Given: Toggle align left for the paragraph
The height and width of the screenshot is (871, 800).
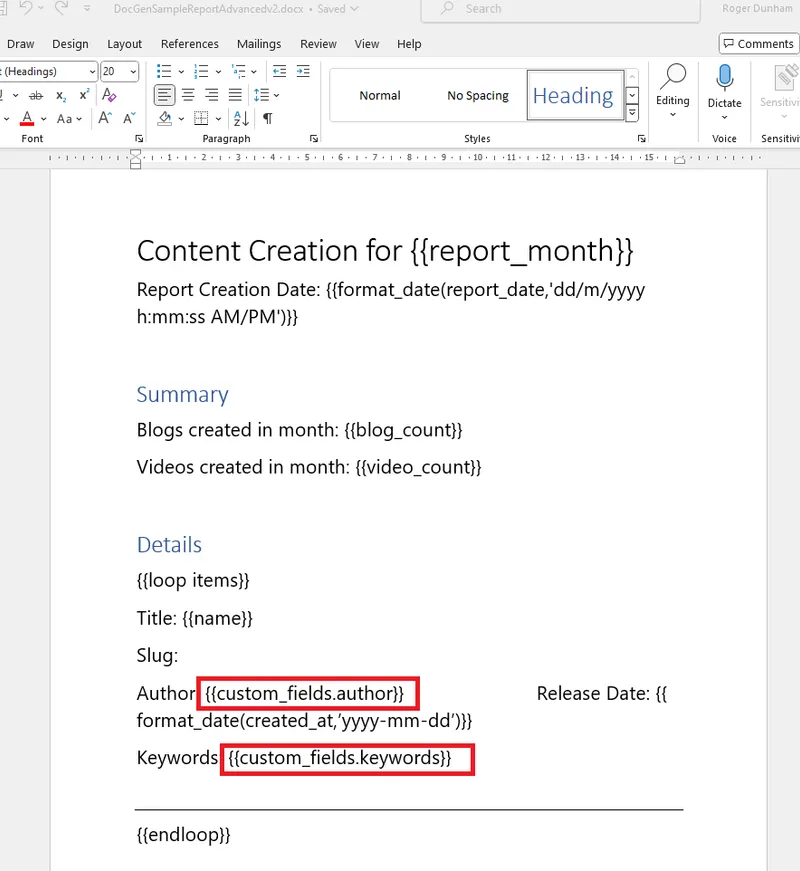Looking at the screenshot, I should 164,95.
